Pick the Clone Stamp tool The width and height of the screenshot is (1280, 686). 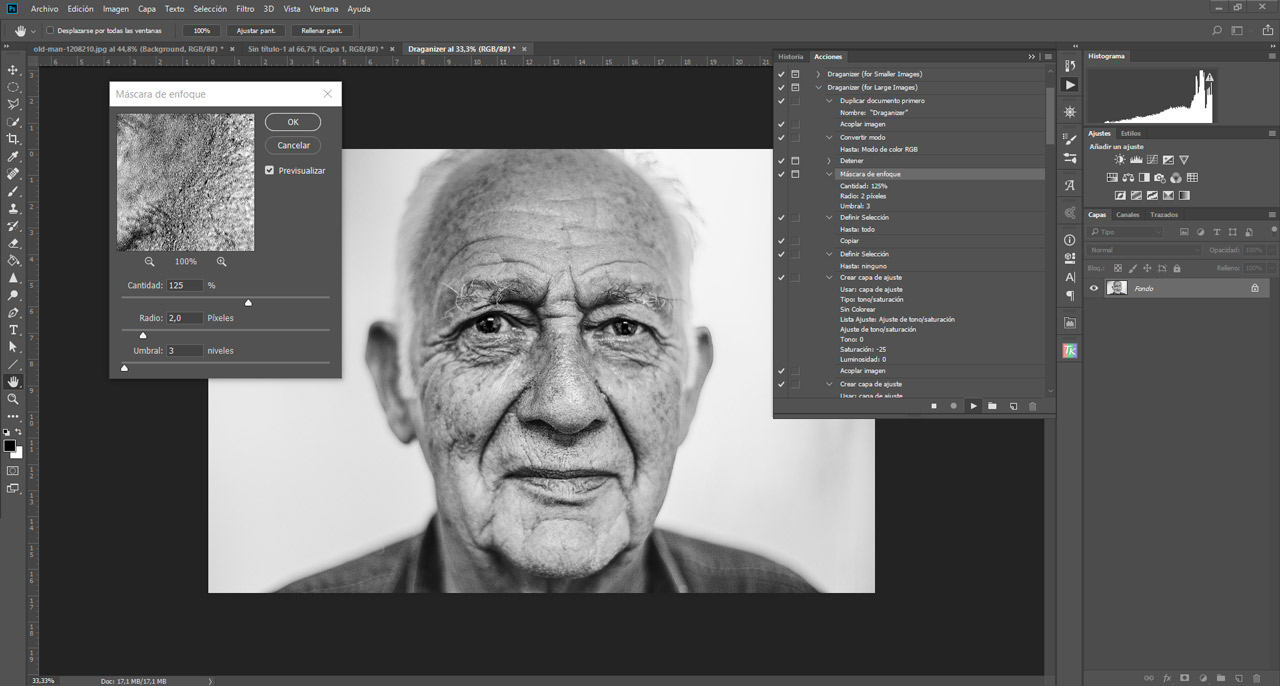[x=13, y=209]
